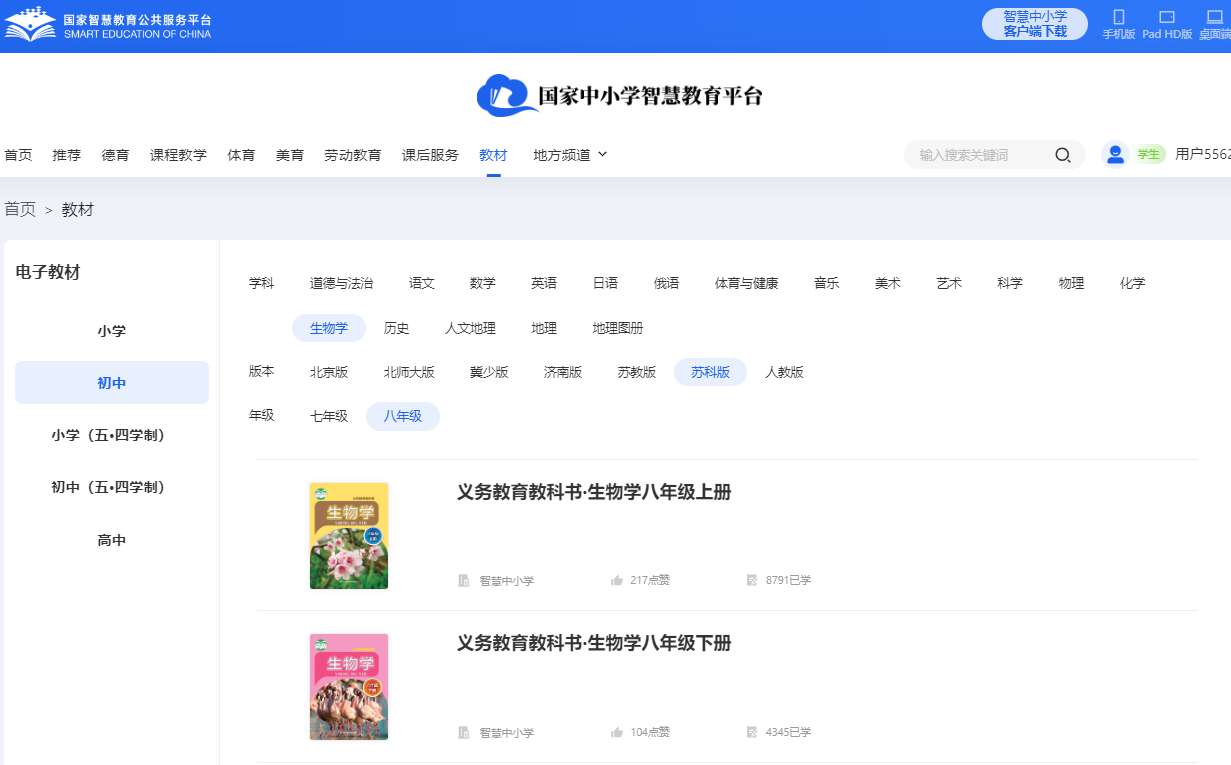This screenshot has height=765, width=1231.
Task: Open the 劳动教育 navigation tab
Action: click(x=352, y=155)
